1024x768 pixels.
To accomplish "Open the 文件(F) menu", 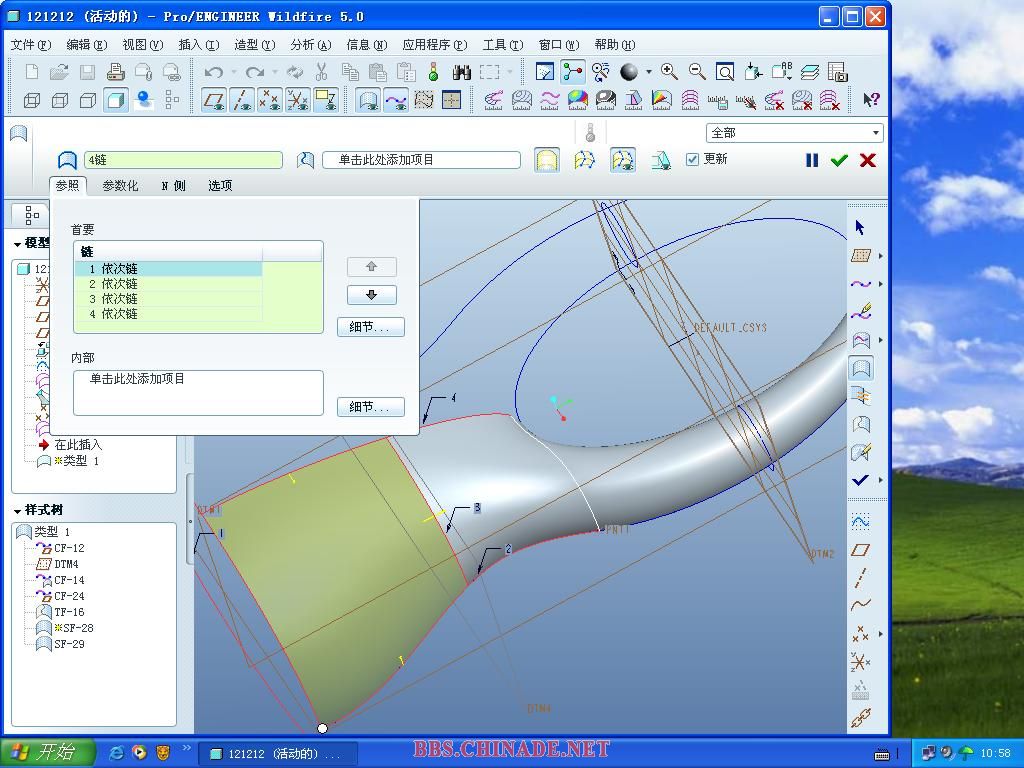I will (31, 44).
